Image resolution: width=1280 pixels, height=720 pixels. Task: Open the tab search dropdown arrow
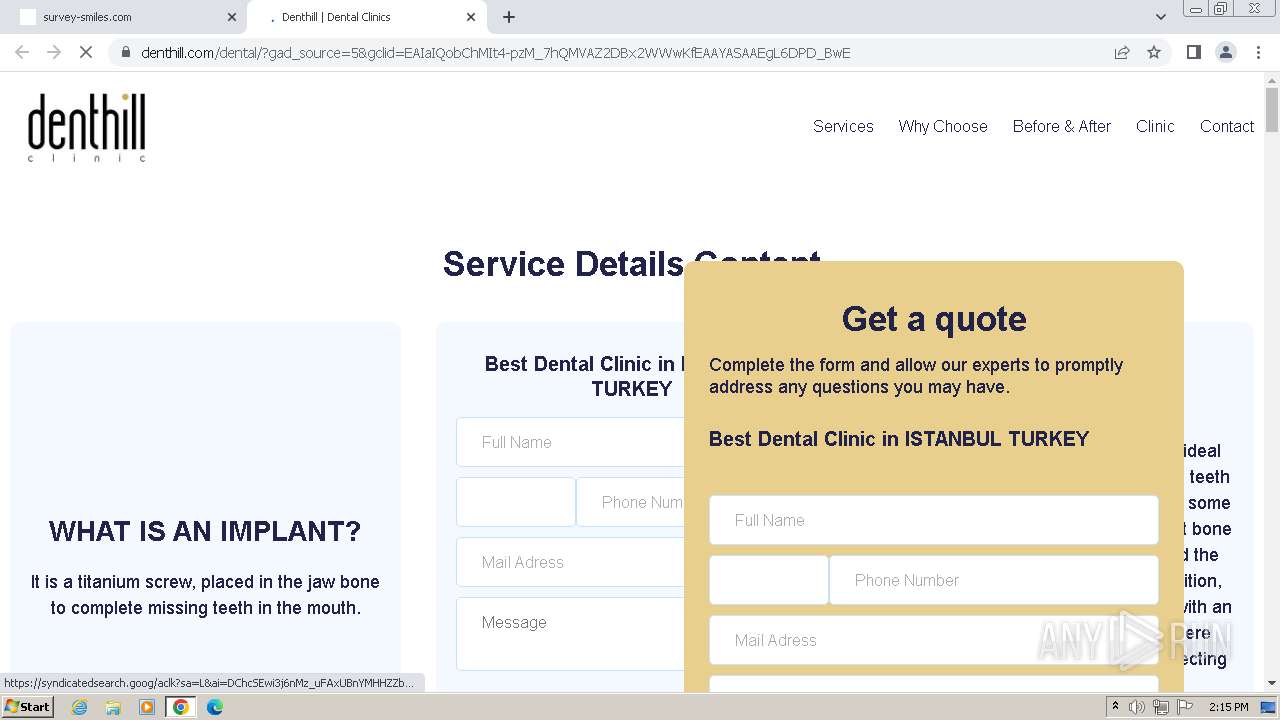(x=1160, y=17)
